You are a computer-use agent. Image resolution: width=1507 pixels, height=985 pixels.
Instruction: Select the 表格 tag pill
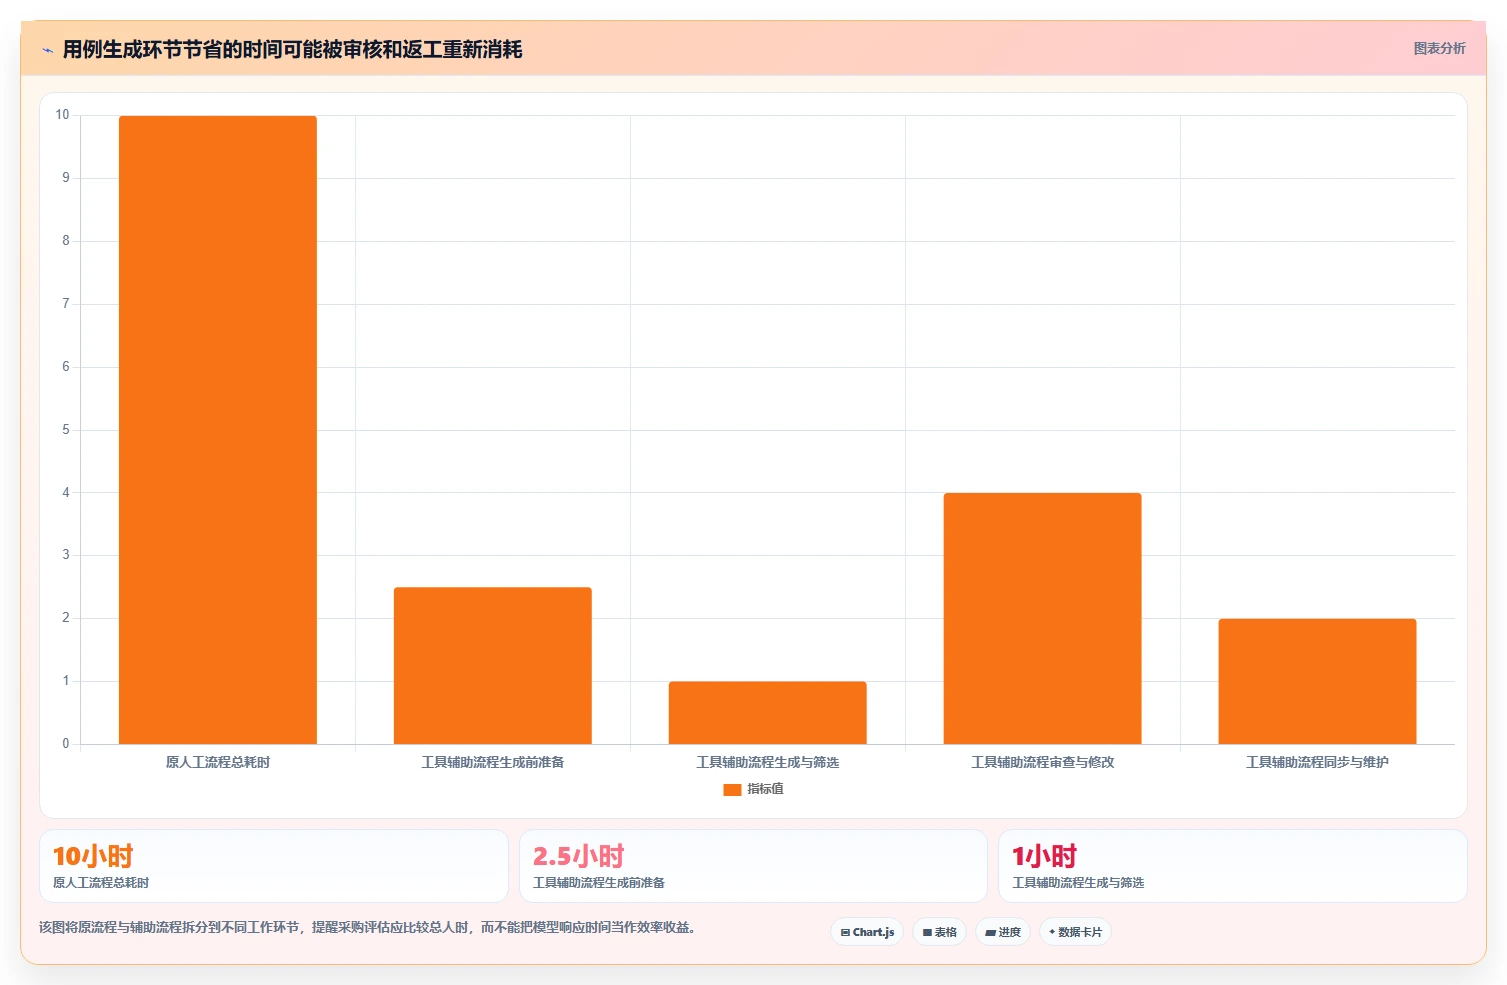939,932
